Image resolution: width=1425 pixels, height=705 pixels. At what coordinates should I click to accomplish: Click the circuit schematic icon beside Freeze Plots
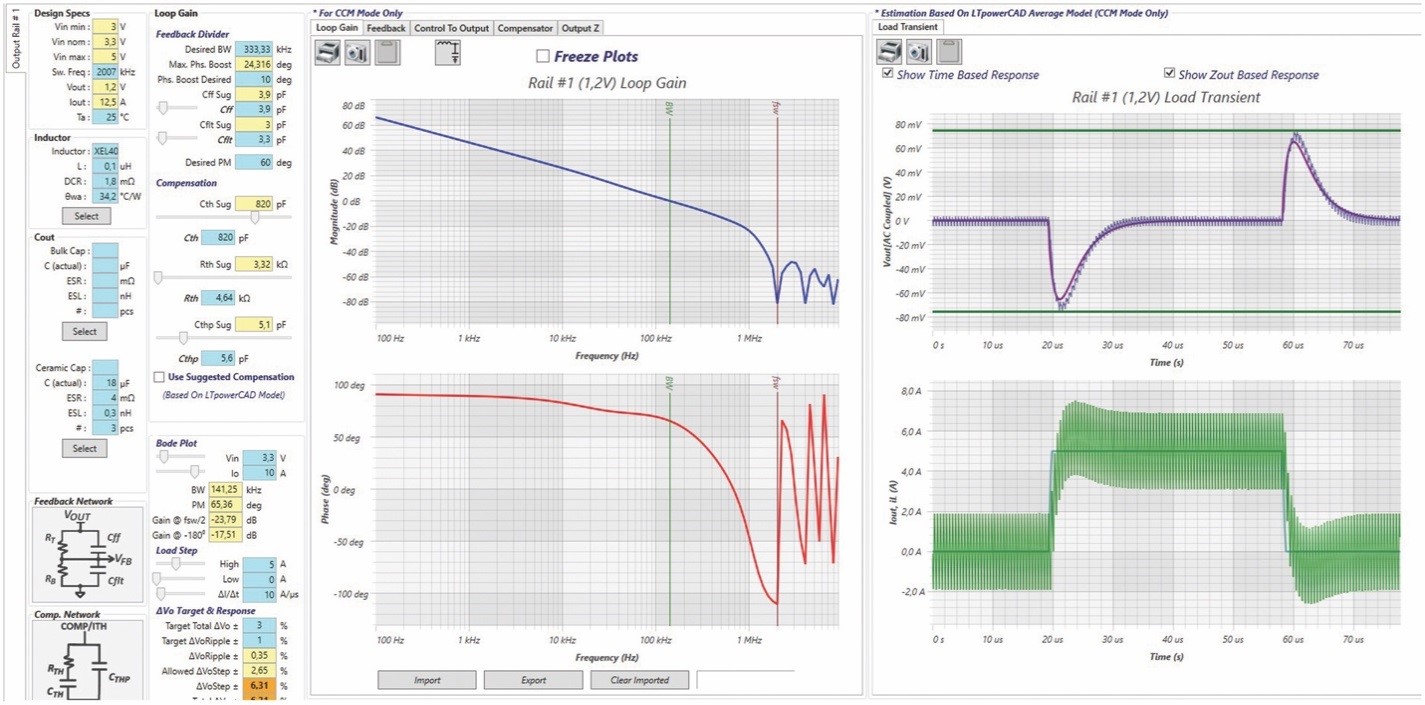[448, 53]
